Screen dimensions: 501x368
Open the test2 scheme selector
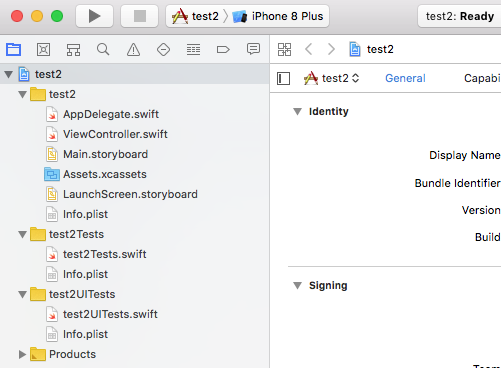click(x=195, y=16)
